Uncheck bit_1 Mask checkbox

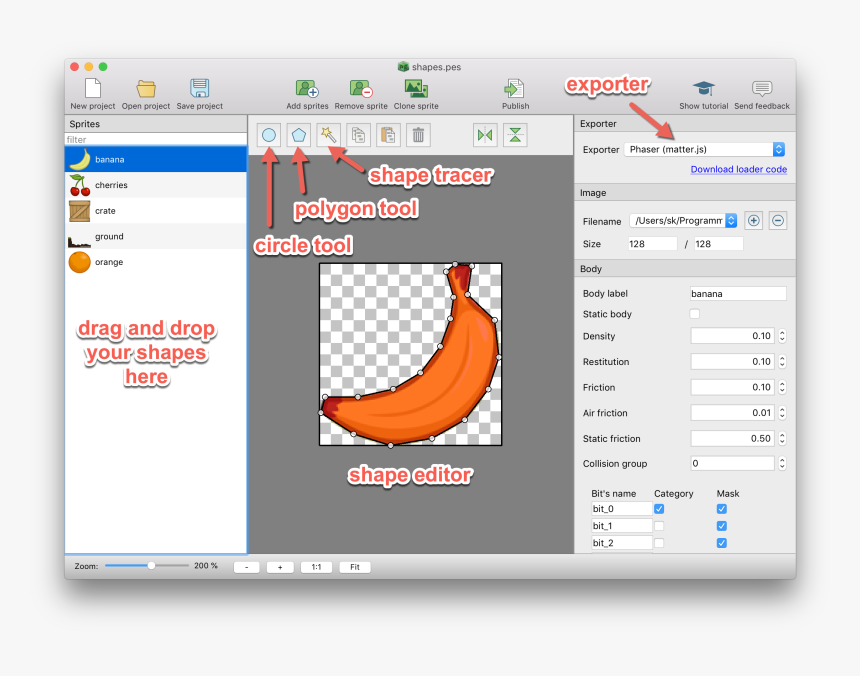pyautogui.click(x=722, y=526)
